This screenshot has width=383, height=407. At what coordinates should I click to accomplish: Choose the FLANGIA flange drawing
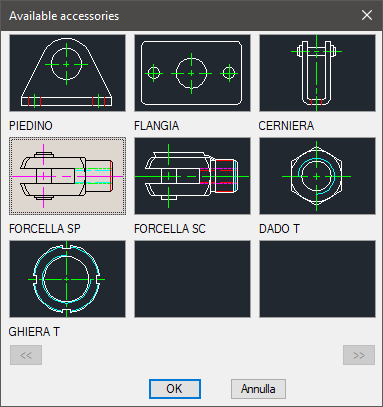(x=192, y=73)
